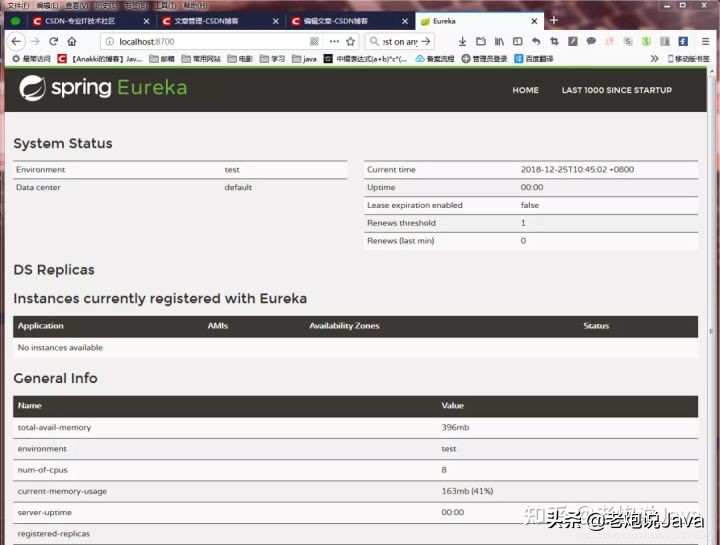Open the 移动版书签 folder
The height and width of the screenshot is (545, 720).
click(688, 59)
